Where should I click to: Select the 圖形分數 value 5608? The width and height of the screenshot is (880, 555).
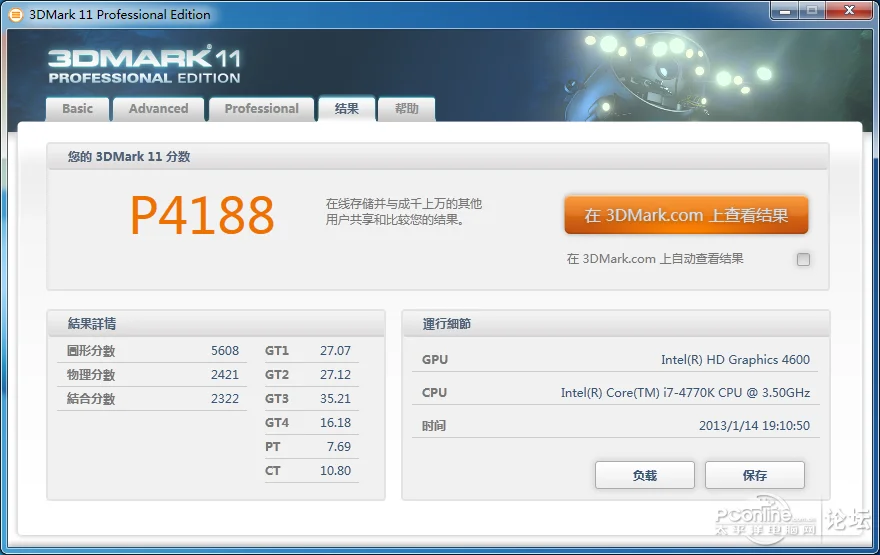pos(225,351)
